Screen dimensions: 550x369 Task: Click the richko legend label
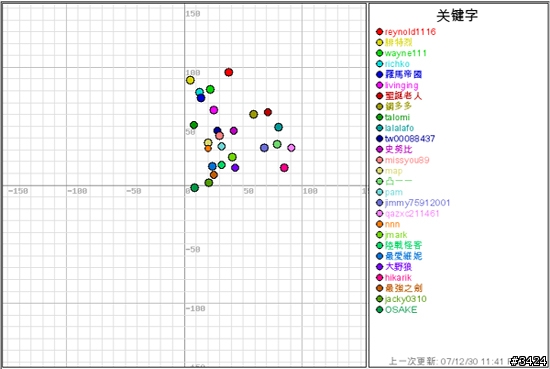393,64
